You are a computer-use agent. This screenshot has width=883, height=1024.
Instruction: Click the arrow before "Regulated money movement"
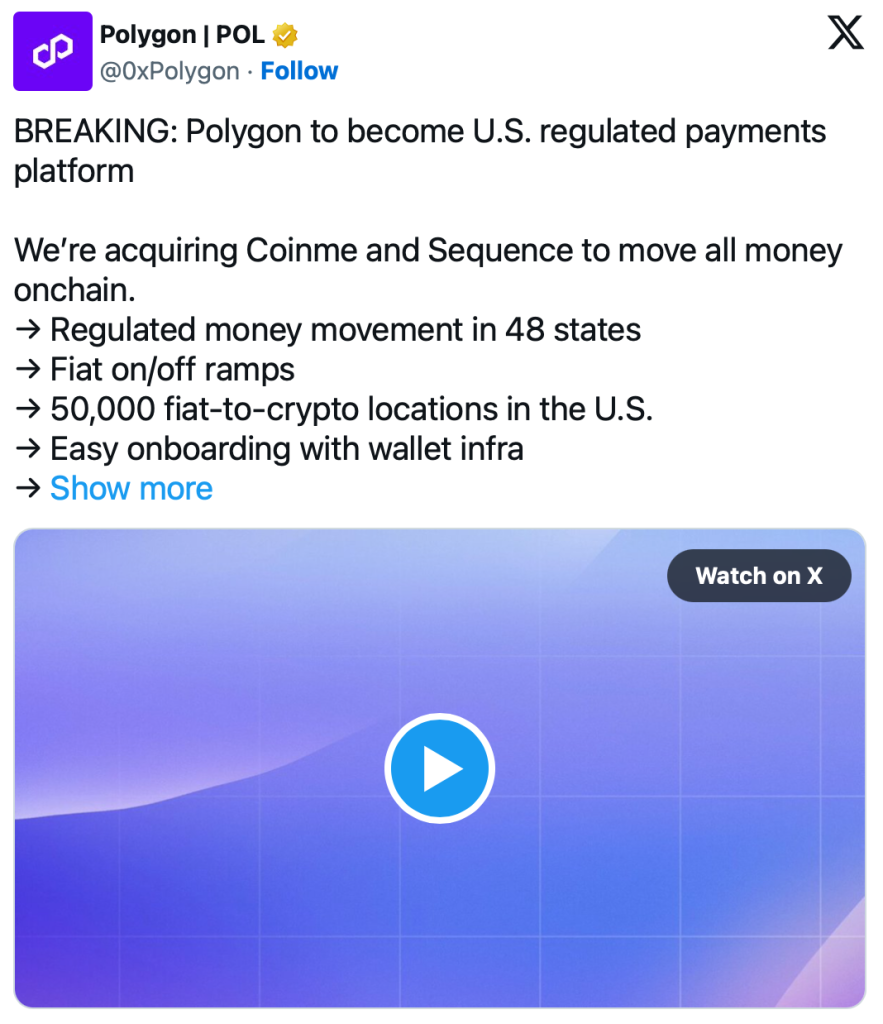[28, 330]
